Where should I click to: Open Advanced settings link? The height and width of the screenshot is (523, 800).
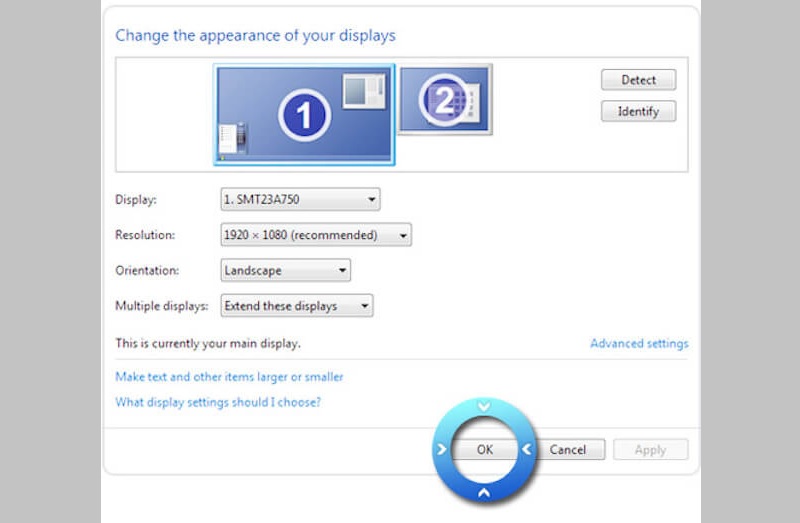click(x=639, y=343)
